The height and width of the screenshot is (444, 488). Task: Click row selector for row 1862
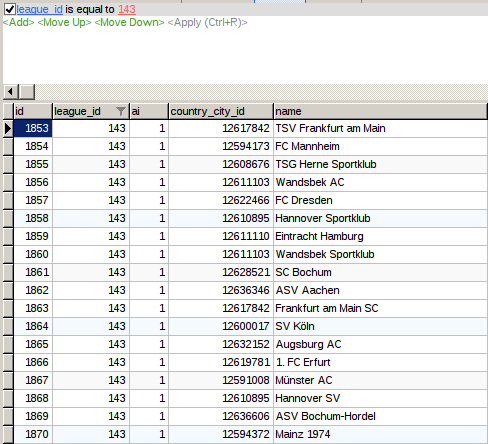(8, 290)
